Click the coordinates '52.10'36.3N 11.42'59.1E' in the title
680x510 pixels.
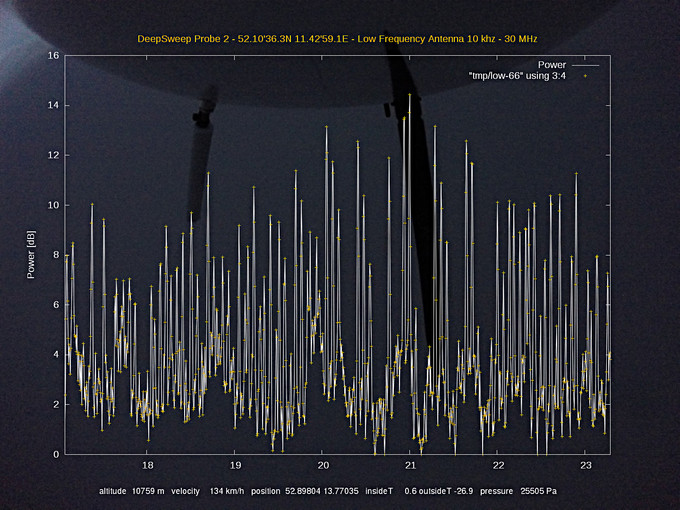coord(293,39)
